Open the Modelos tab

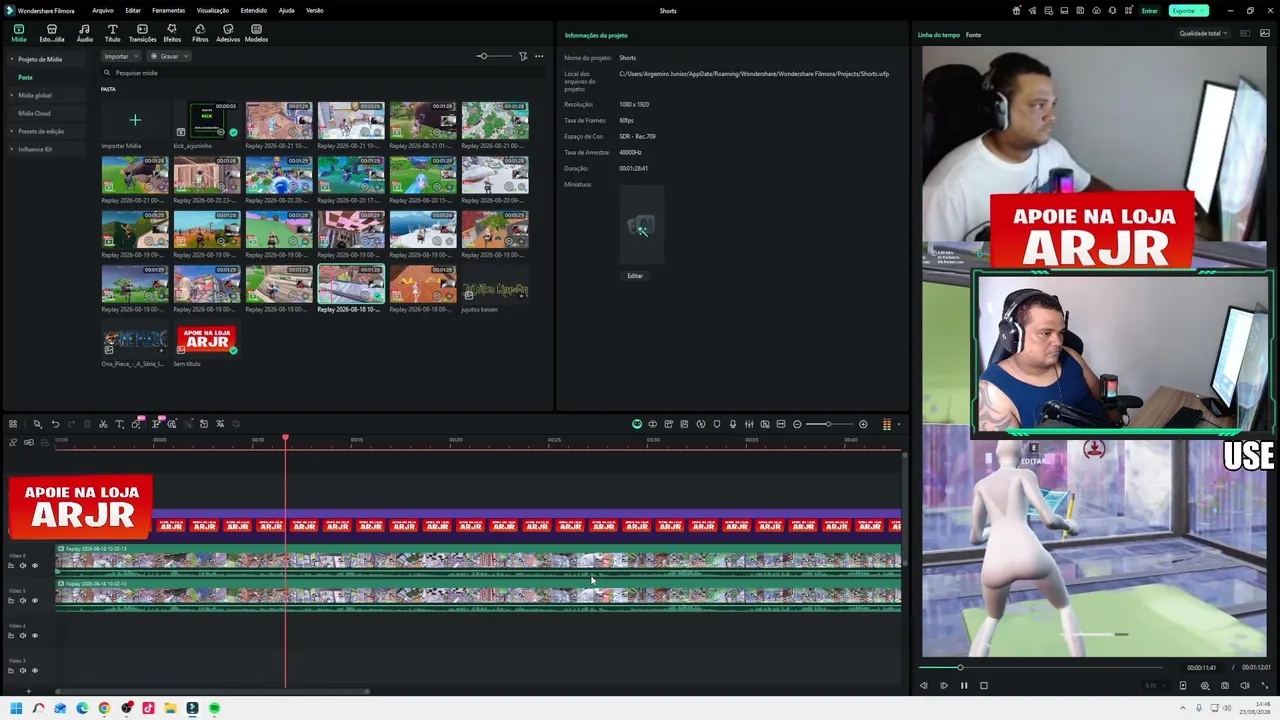(256, 33)
